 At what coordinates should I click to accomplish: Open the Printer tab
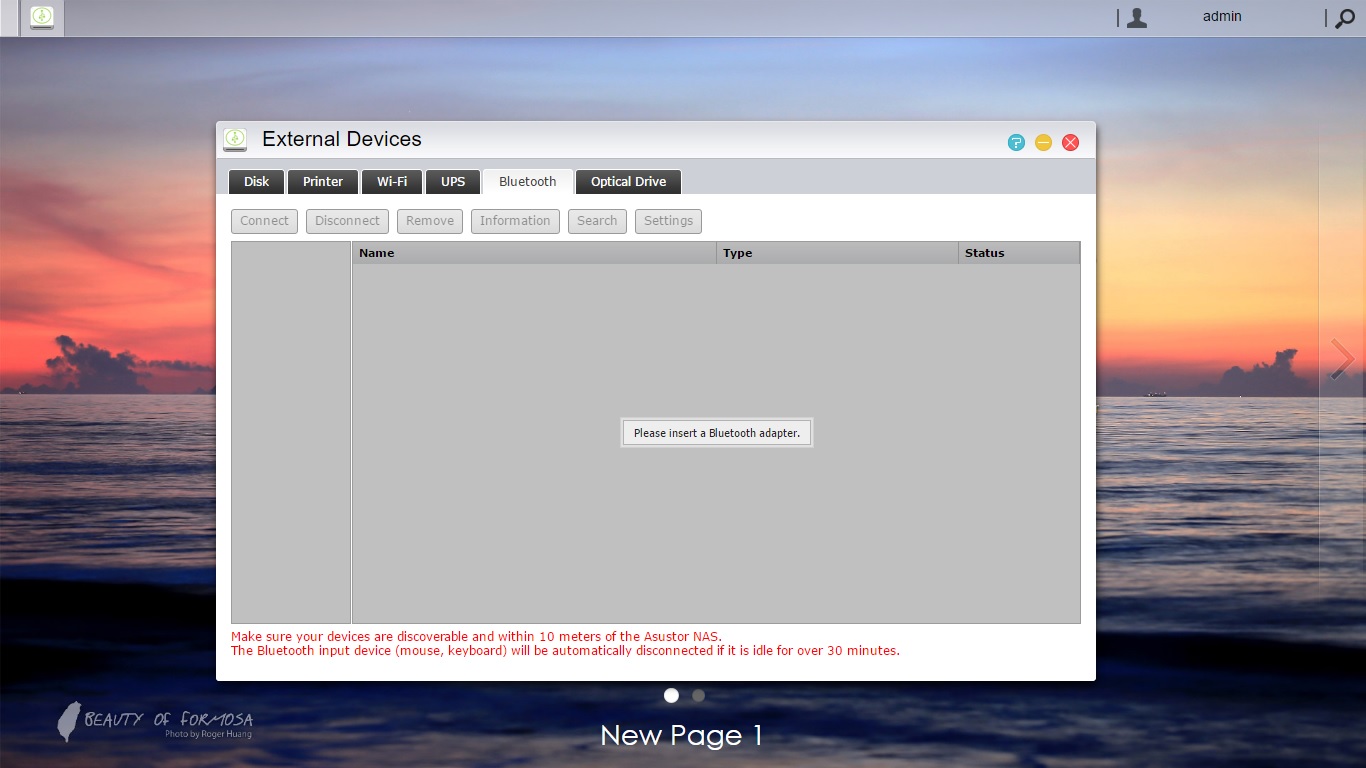tap(323, 181)
